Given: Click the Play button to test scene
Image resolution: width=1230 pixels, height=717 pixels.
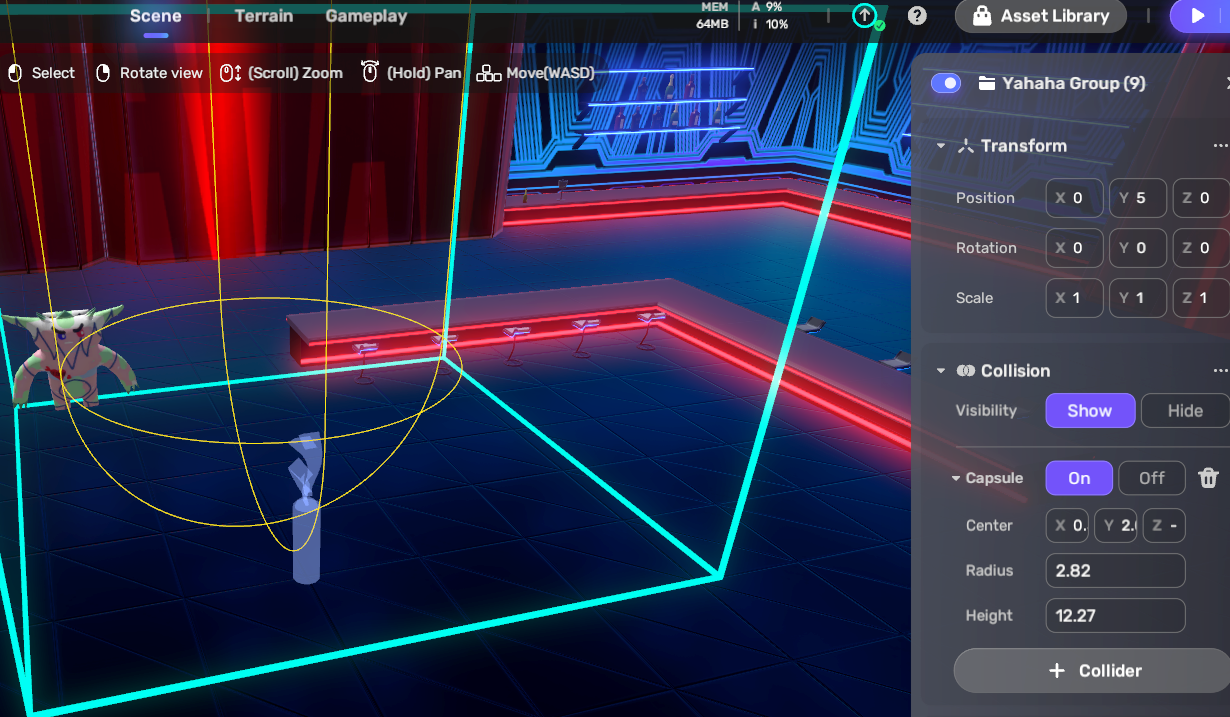Looking at the screenshot, I should [1197, 16].
